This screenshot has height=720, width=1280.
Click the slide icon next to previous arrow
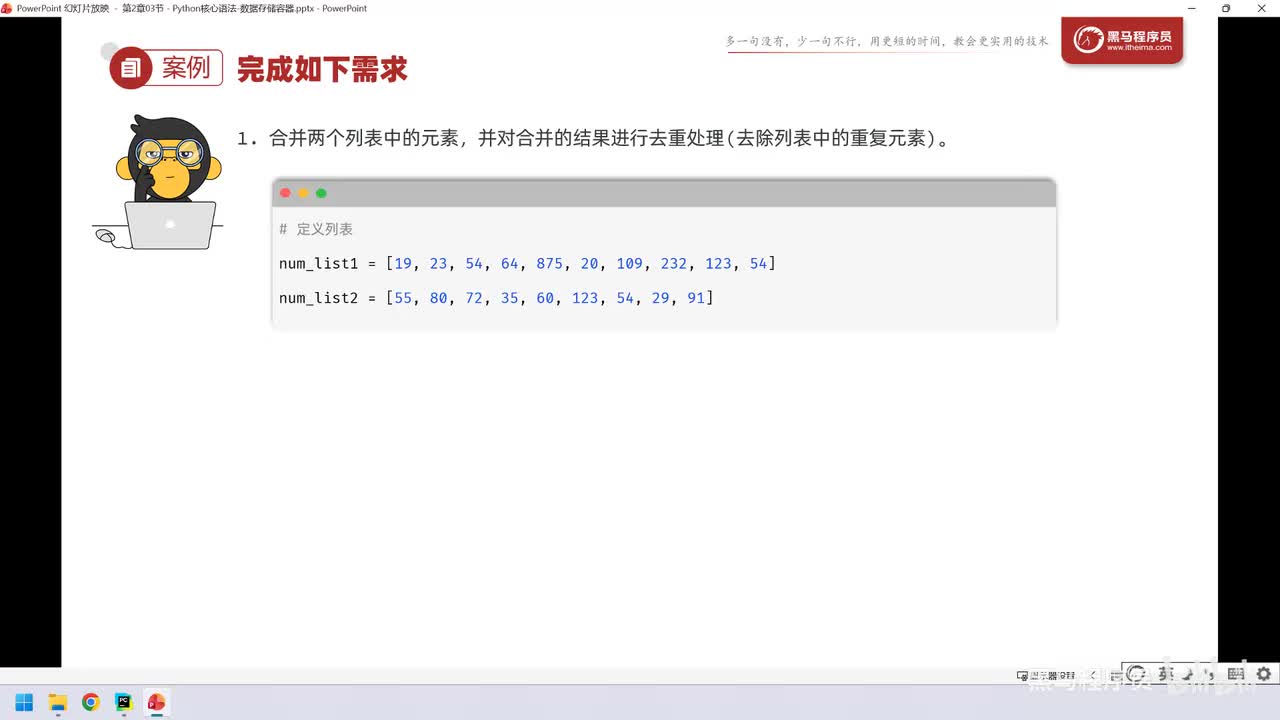(x=1115, y=675)
